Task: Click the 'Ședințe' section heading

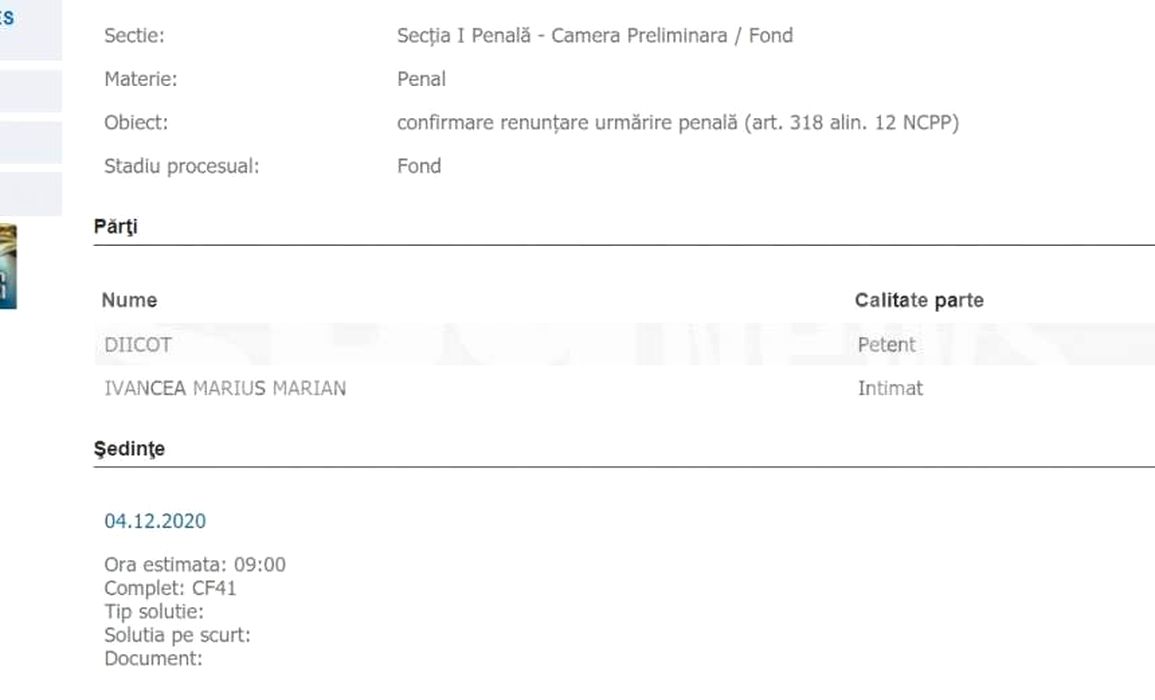Action: coord(129,450)
